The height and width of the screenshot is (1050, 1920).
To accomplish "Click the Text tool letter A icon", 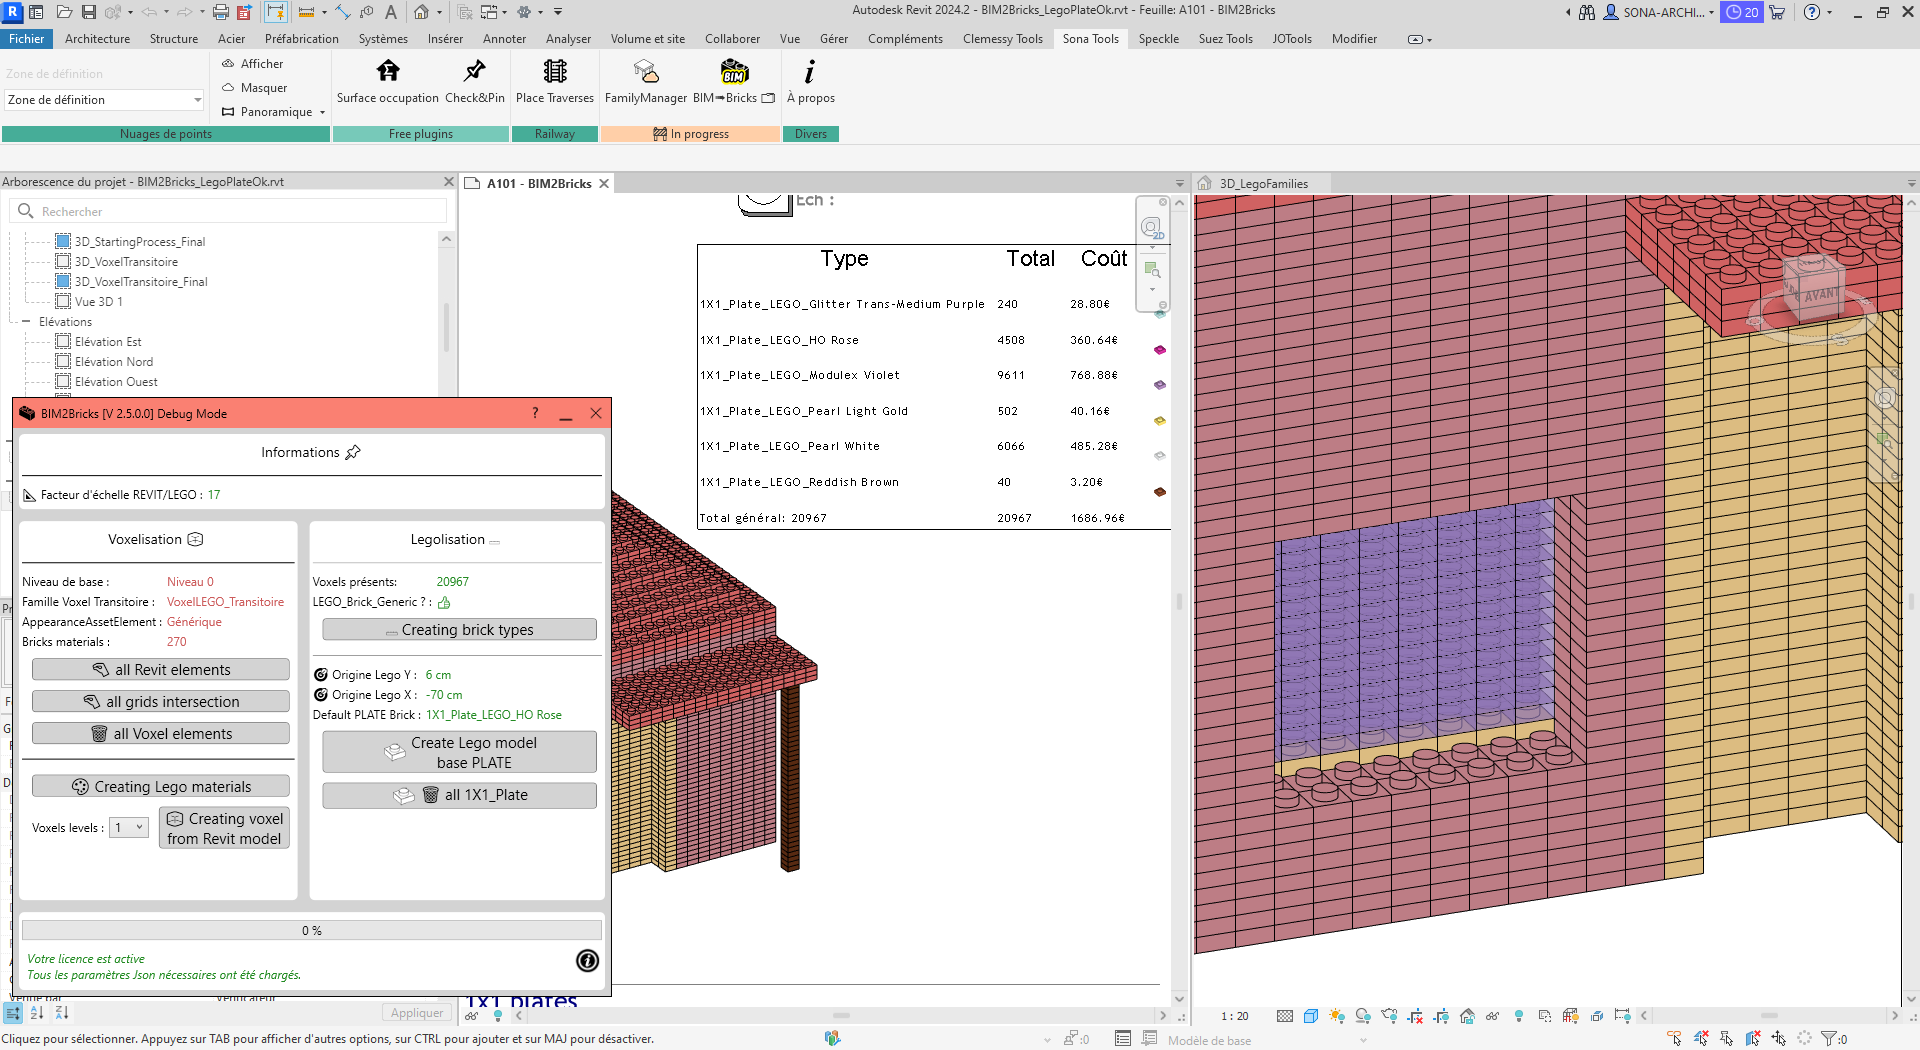I will [391, 12].
